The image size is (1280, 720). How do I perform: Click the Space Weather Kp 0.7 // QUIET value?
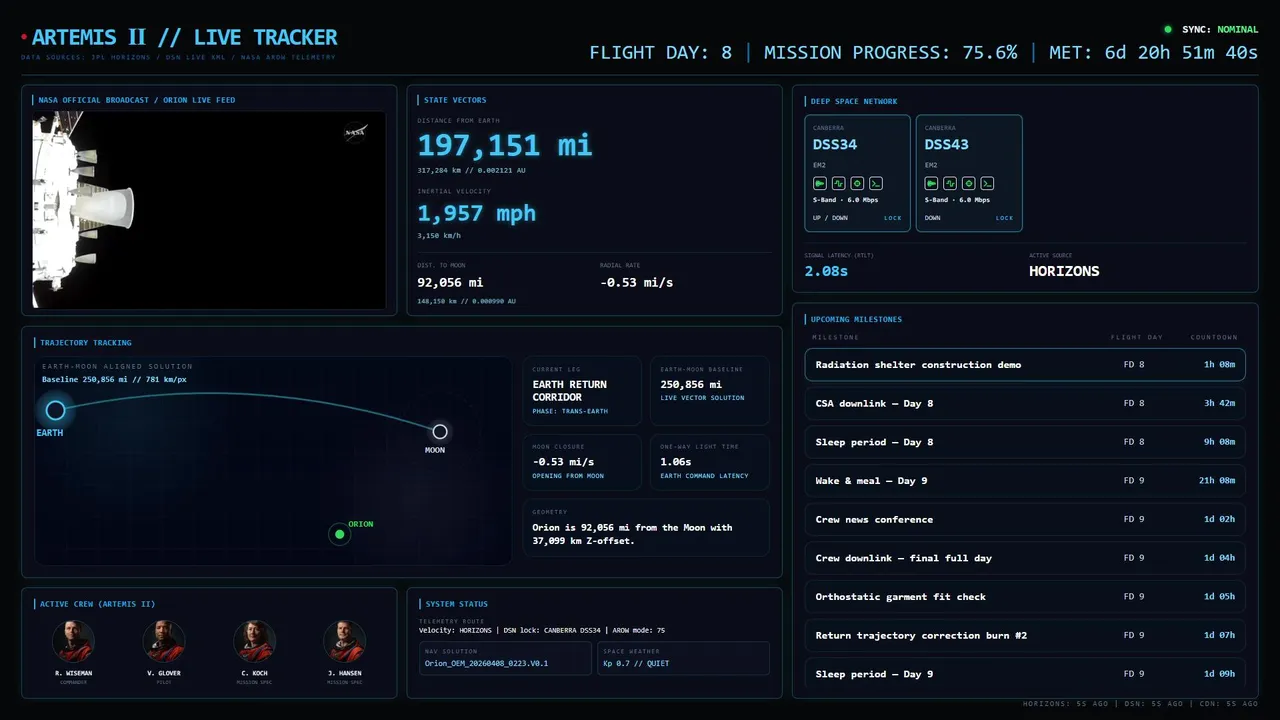pyautogui.click(x=636, y=663)
